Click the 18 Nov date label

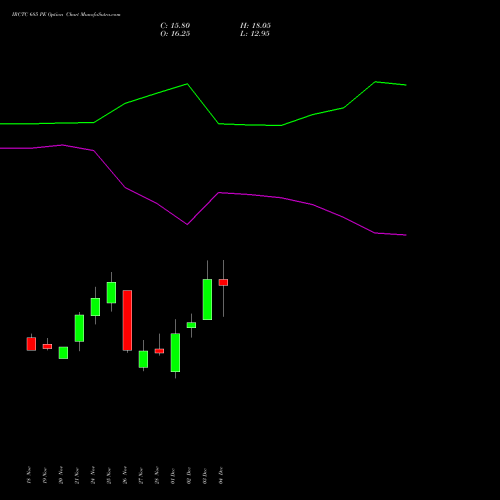(x=29, y=475)
